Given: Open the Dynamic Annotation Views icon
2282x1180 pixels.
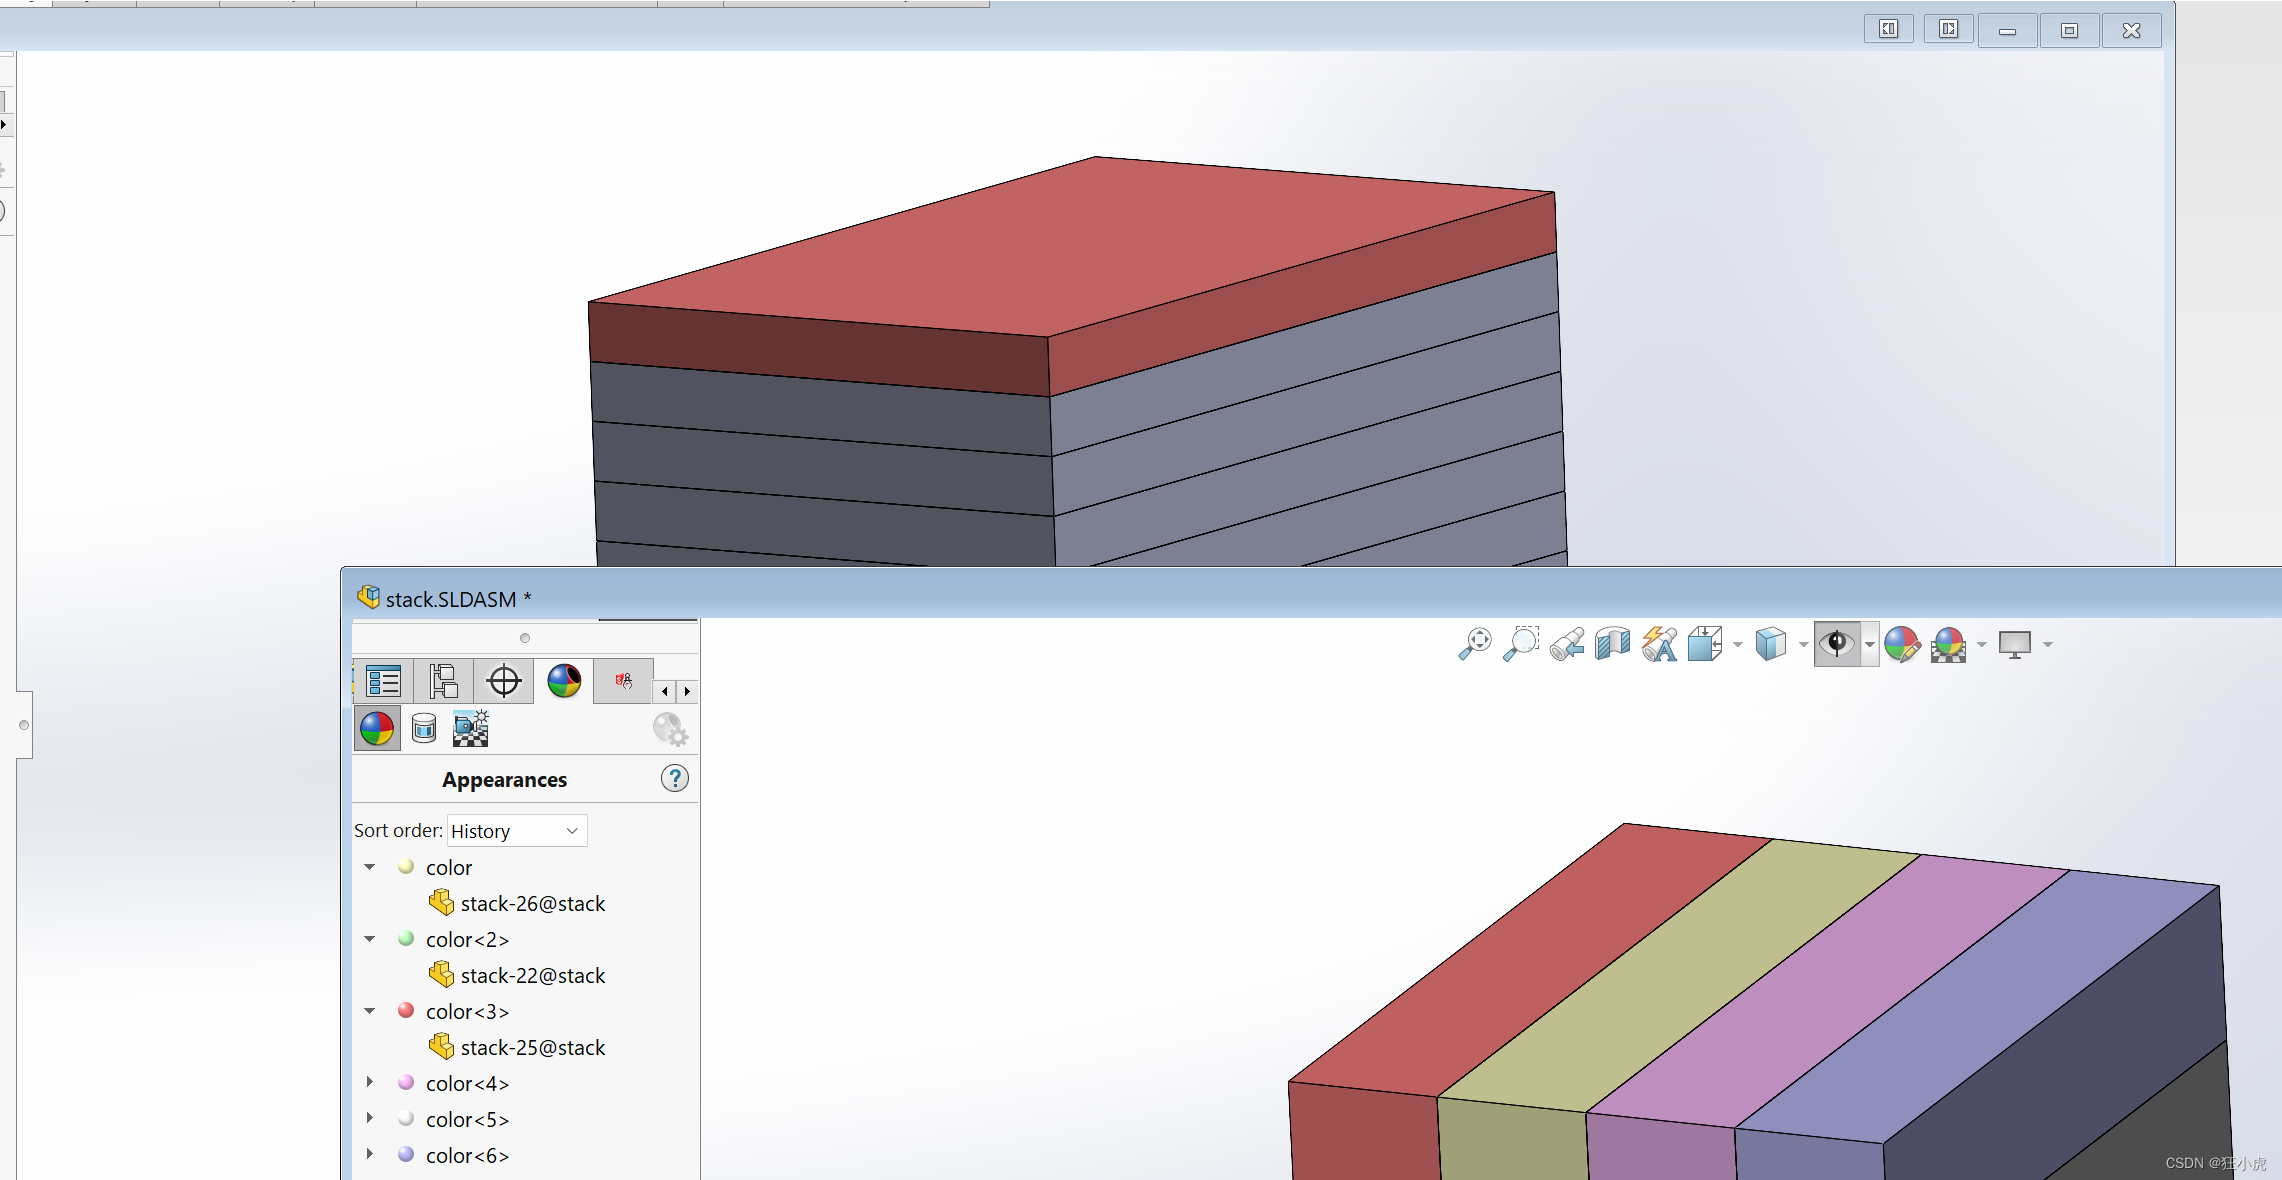Looking at the screenshot, I should click(x=1659, y=644).
